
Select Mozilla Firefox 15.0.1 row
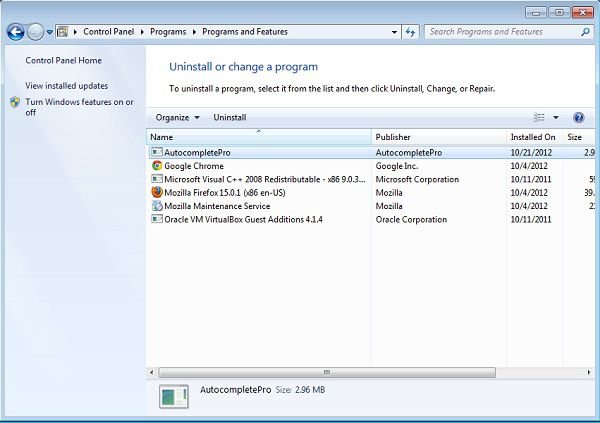point(371,193)
